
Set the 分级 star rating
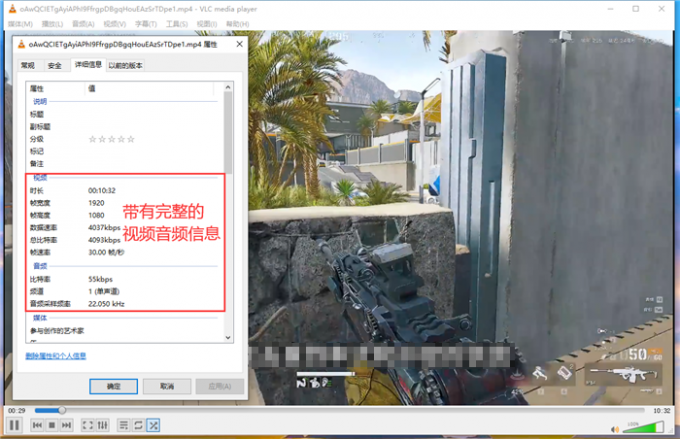[x=111, y=139]
